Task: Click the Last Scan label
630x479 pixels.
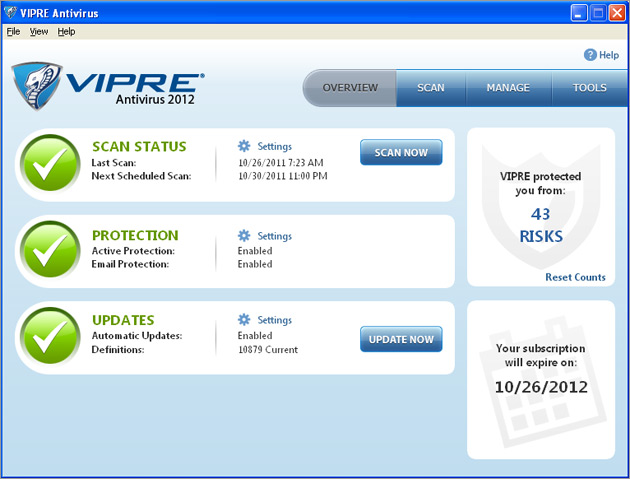Action: coord(114,163)
